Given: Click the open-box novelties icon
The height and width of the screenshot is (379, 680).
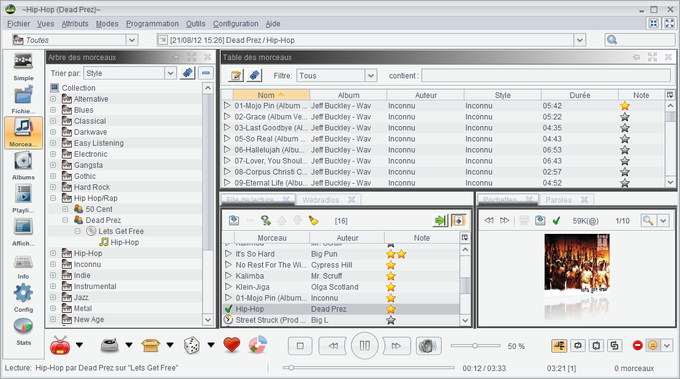Looking at the screenshot, I should [150, 345].
